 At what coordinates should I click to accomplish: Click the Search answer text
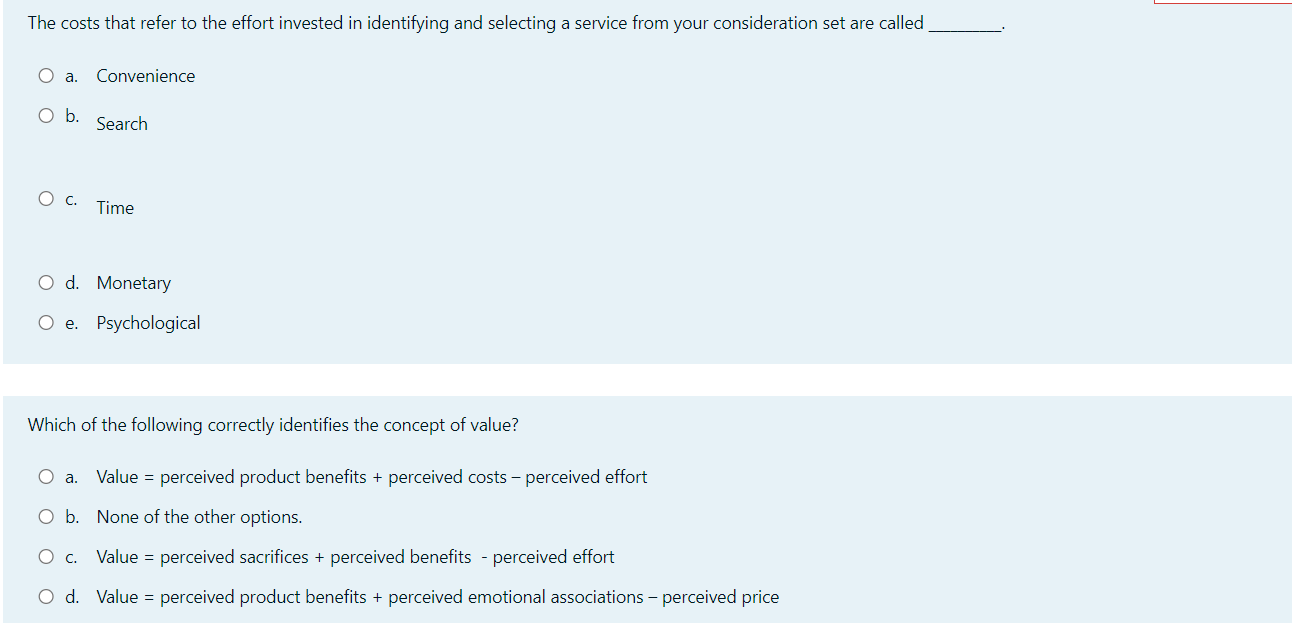pyautogui.click(x=122, y=124)
